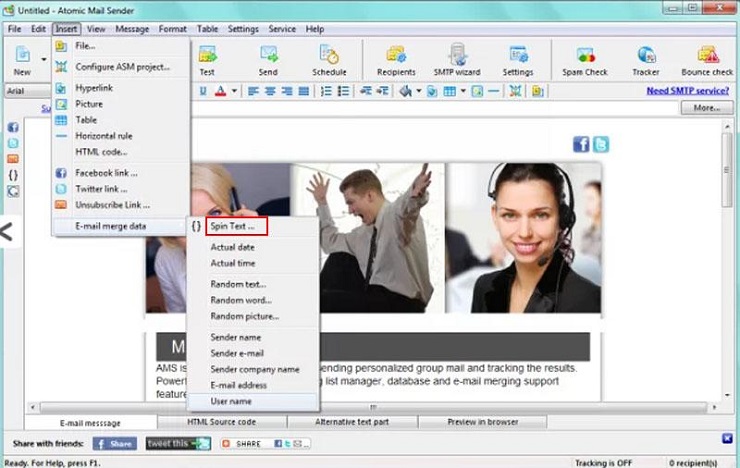Toggle underline formatting

(x=203, y=91)
